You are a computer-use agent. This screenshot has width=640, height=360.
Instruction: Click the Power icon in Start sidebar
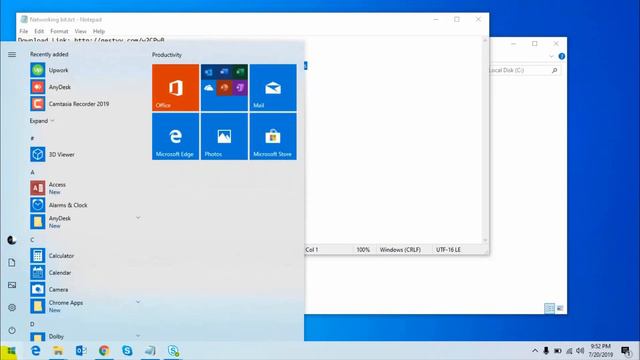coord(12,330)
